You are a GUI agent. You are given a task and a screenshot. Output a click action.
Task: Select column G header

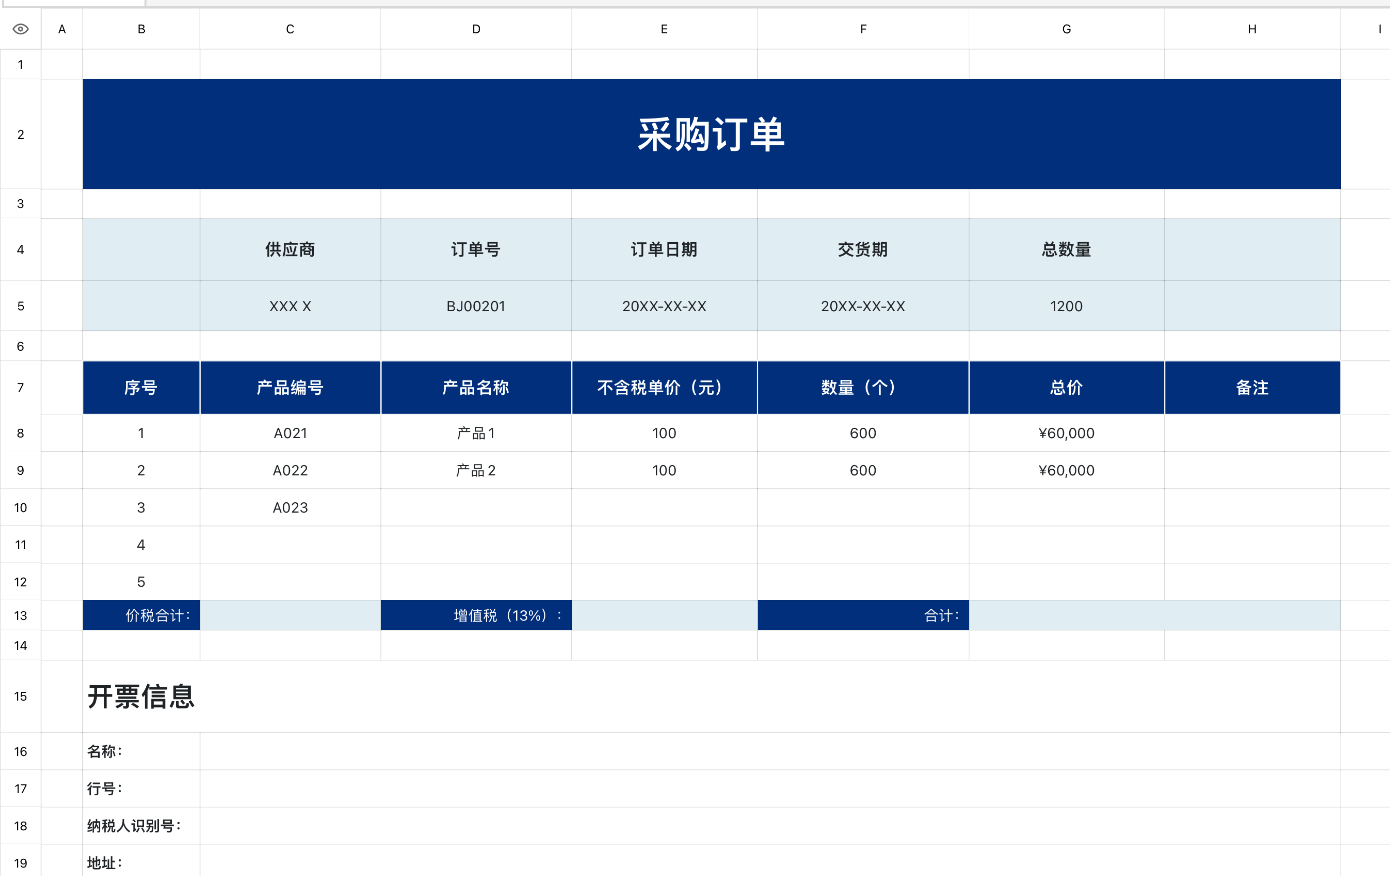(x=1067, y=29)
